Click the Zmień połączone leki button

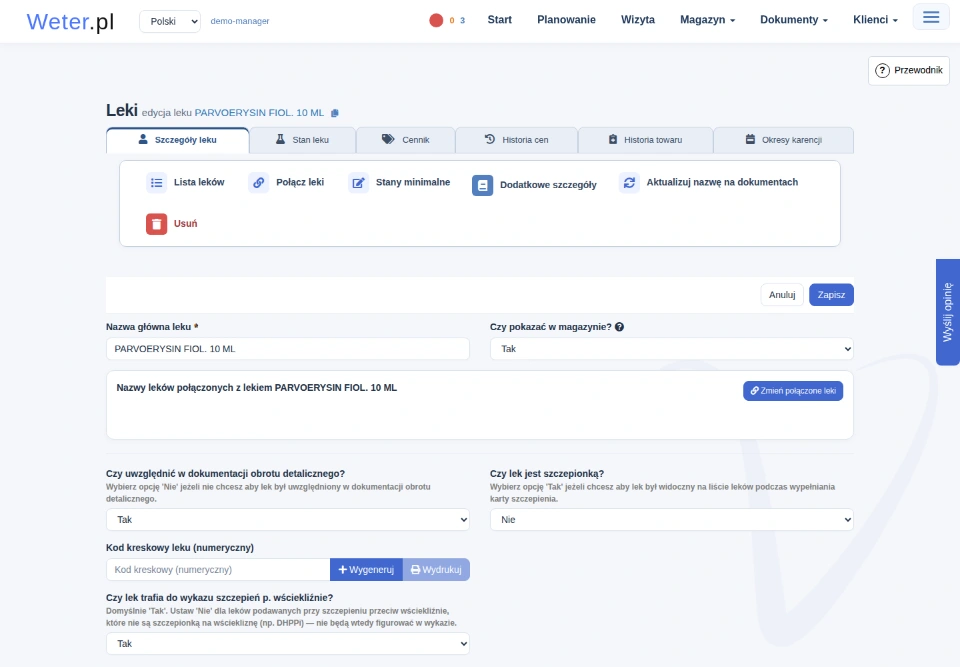[793, 391]
